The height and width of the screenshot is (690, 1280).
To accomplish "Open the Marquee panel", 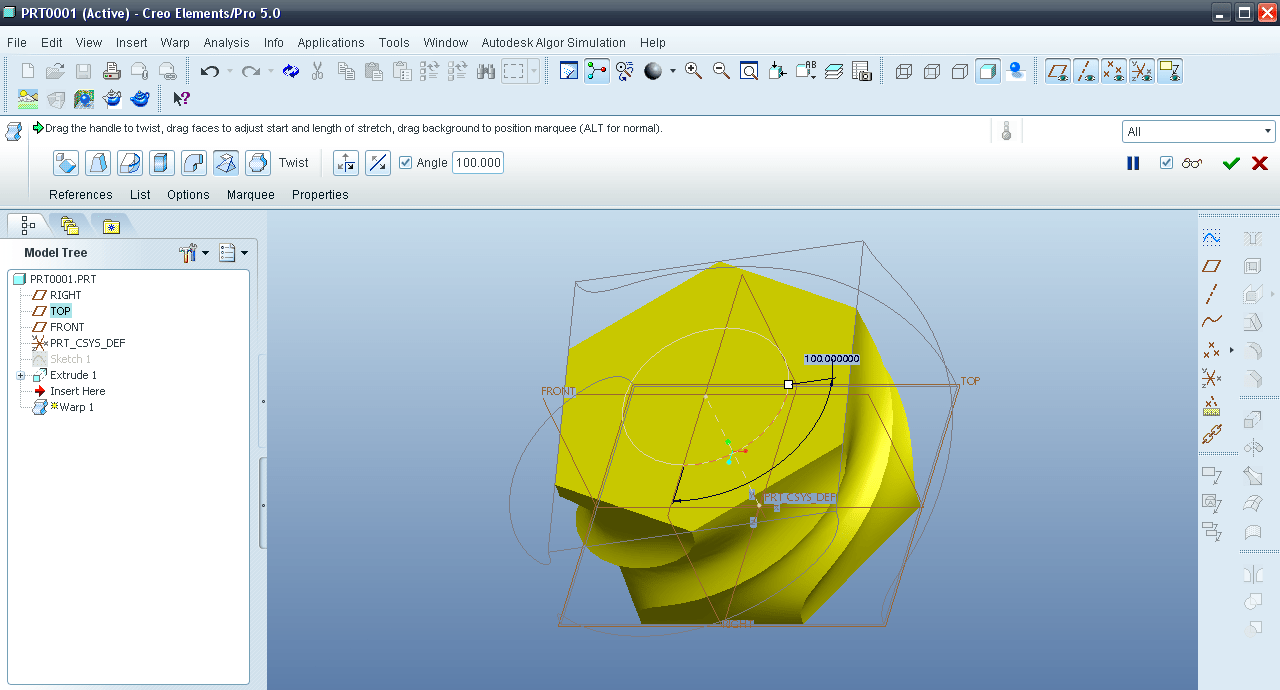I will [x=251, y=195].
